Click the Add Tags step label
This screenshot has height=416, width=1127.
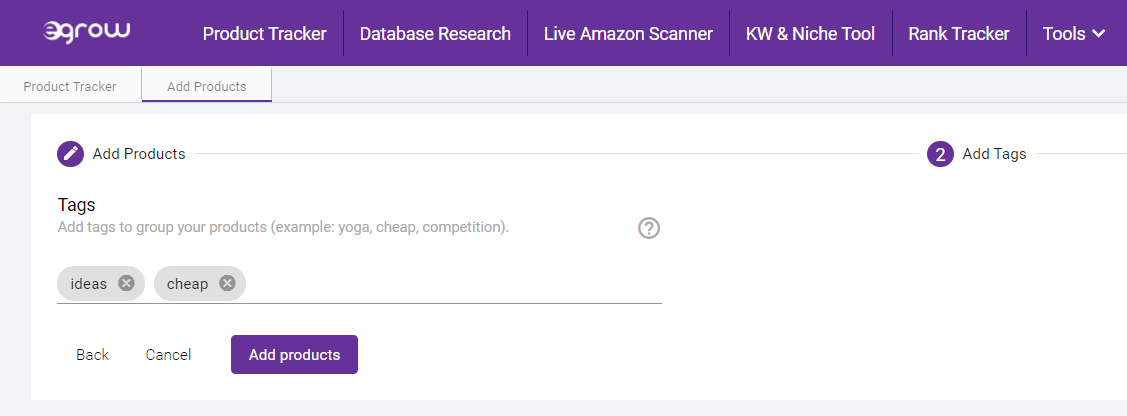pyautogui.click(x=994, y=154)
